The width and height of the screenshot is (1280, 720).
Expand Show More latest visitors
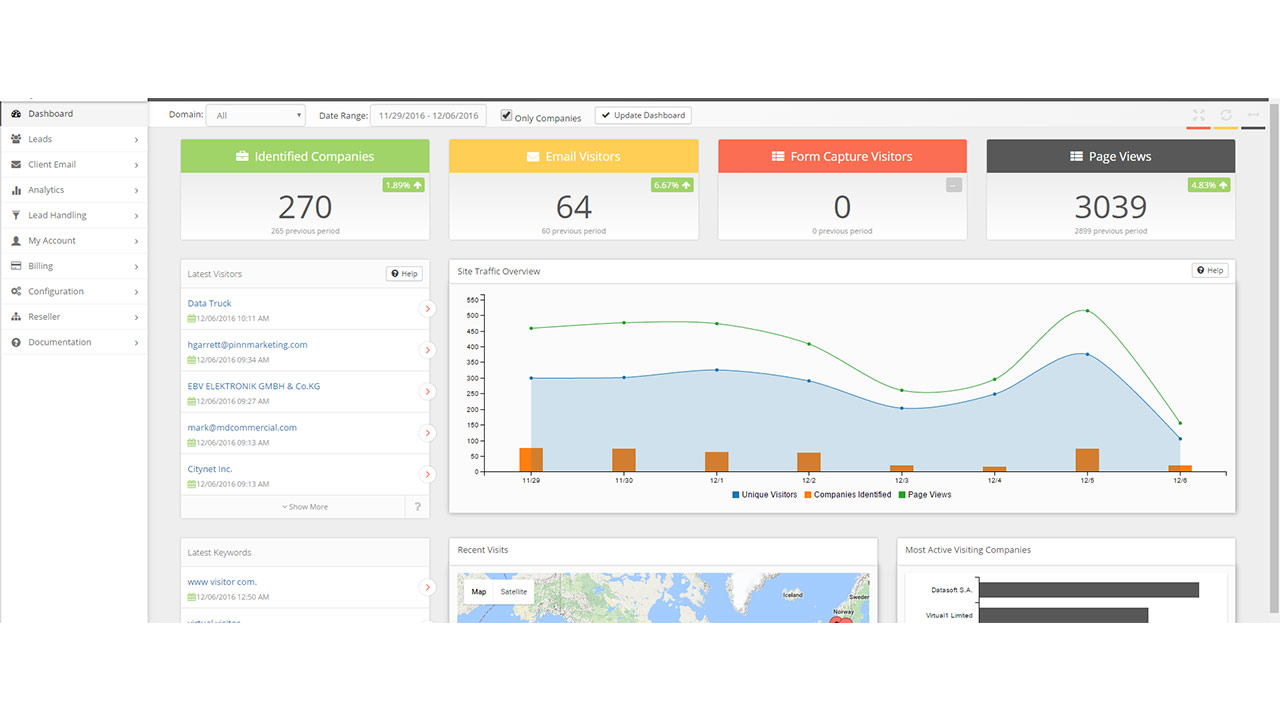tap(305, 507)
